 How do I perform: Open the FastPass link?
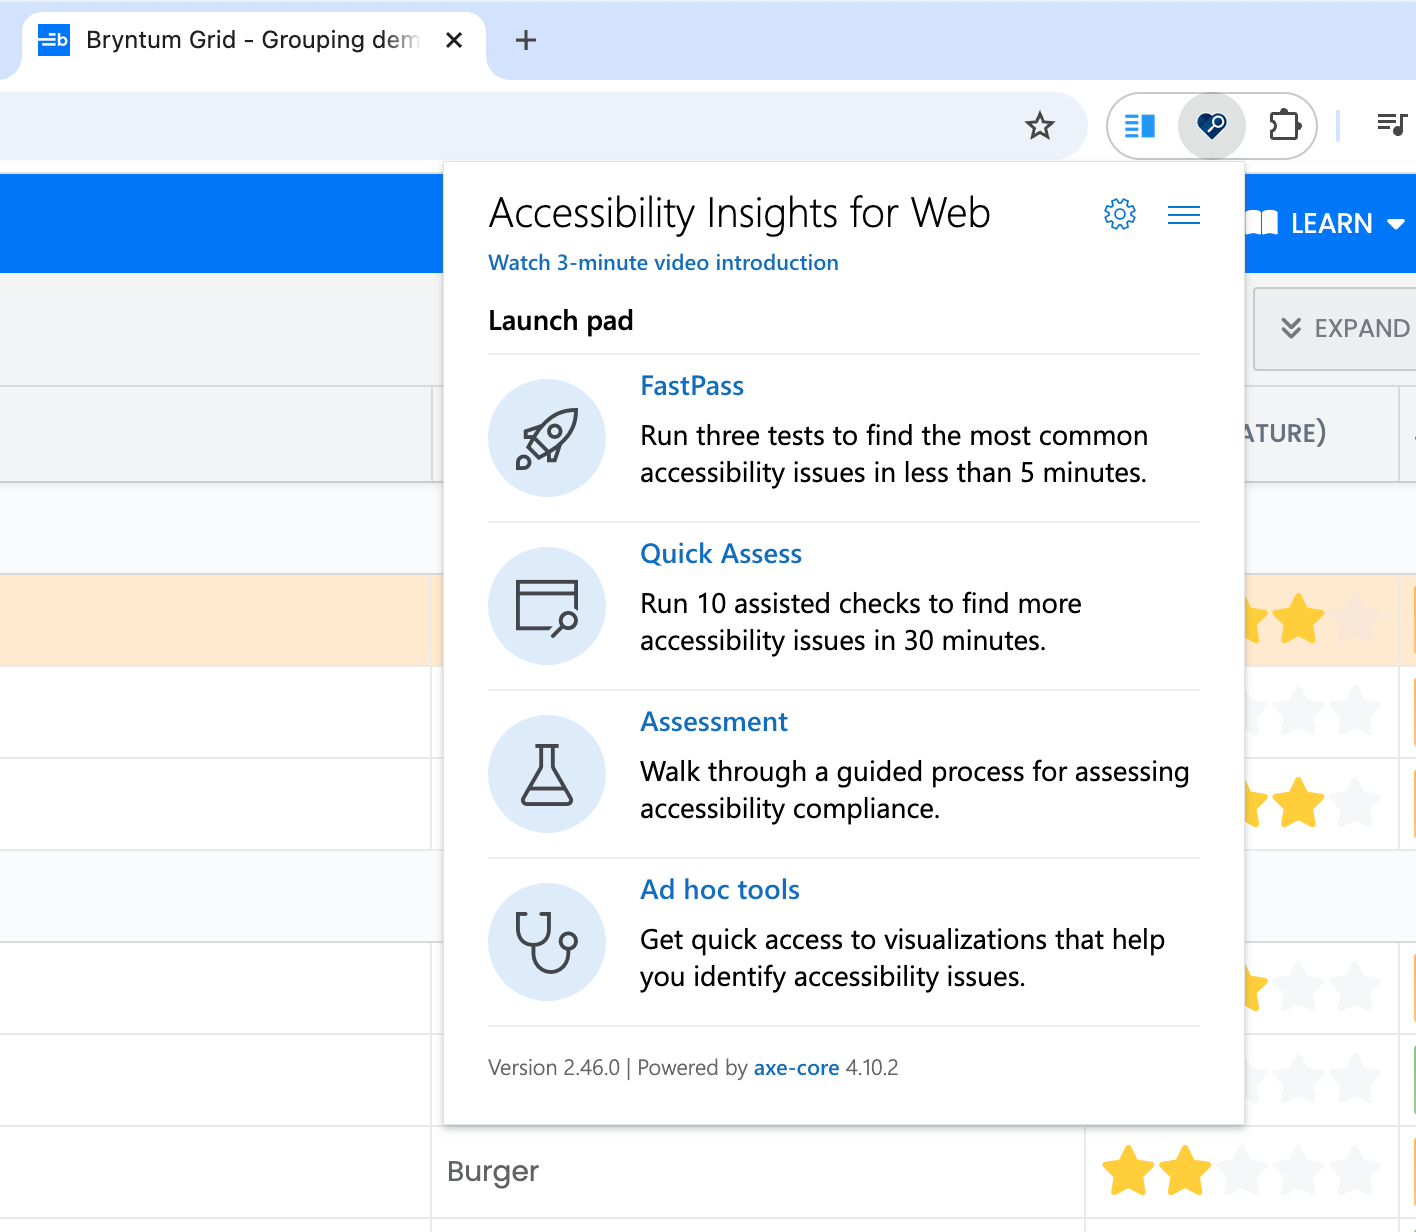click(692, 386)
